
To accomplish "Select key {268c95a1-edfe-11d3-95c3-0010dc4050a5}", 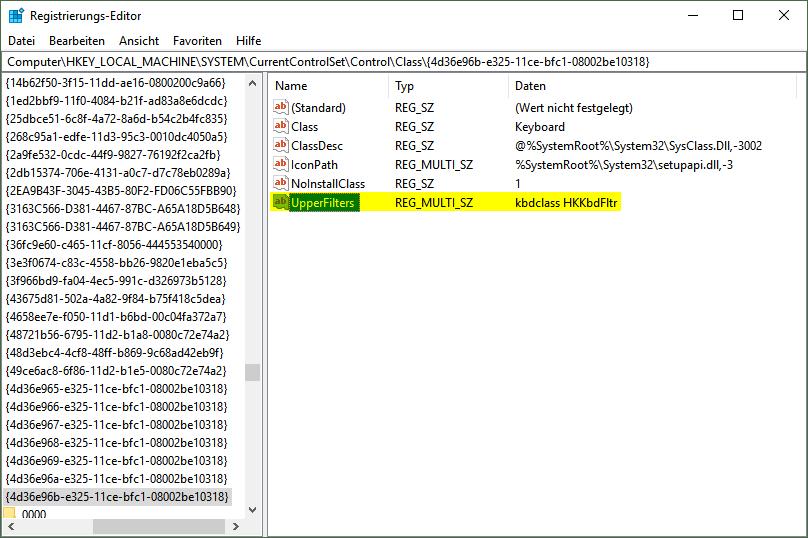I will point(116,137).
